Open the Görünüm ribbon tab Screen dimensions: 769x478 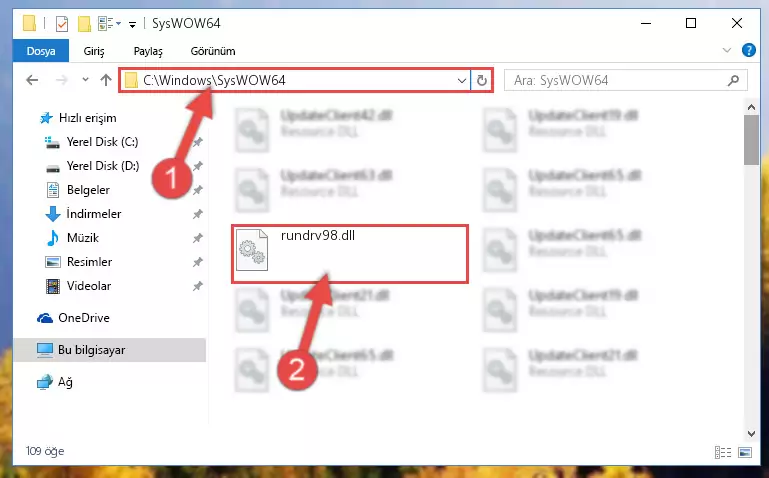coord(213,51)
